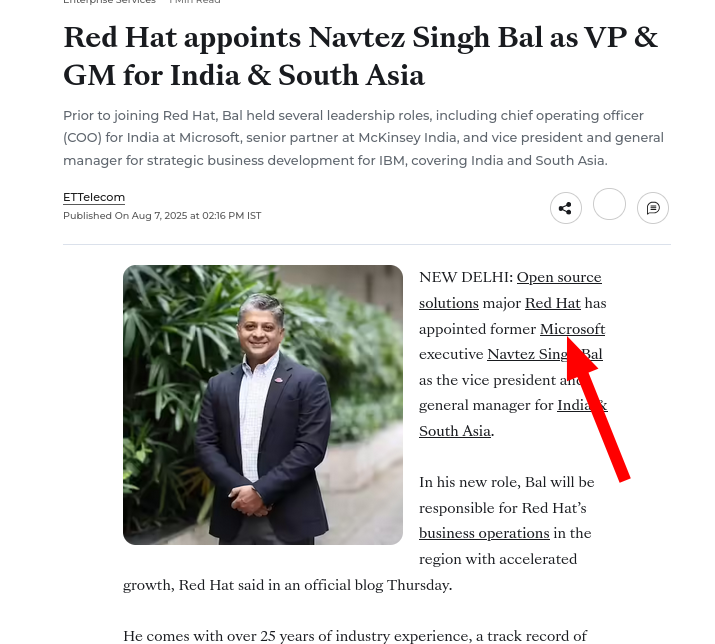The height and width of the screenshot is (644, 715).
Task: Click the "growth, Red Hat said" line
Action: pyautogui.click(x=288, y=585)
